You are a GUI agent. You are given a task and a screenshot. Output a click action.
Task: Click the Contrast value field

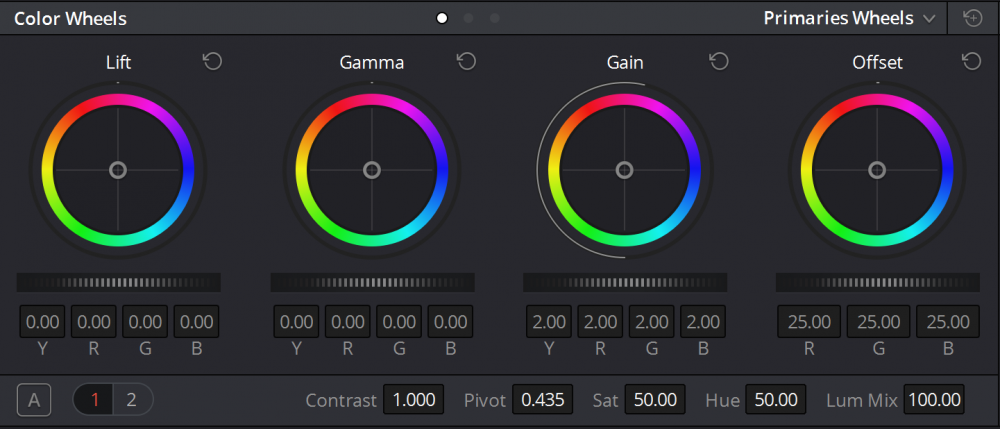413,400
